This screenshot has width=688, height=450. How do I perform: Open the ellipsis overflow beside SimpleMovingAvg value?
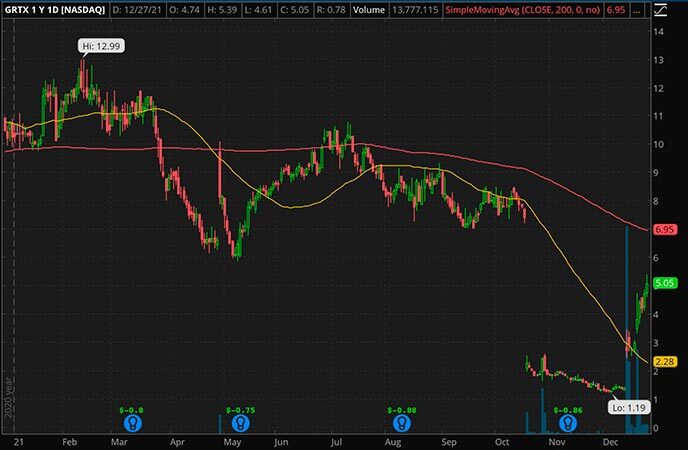point(636,10)
